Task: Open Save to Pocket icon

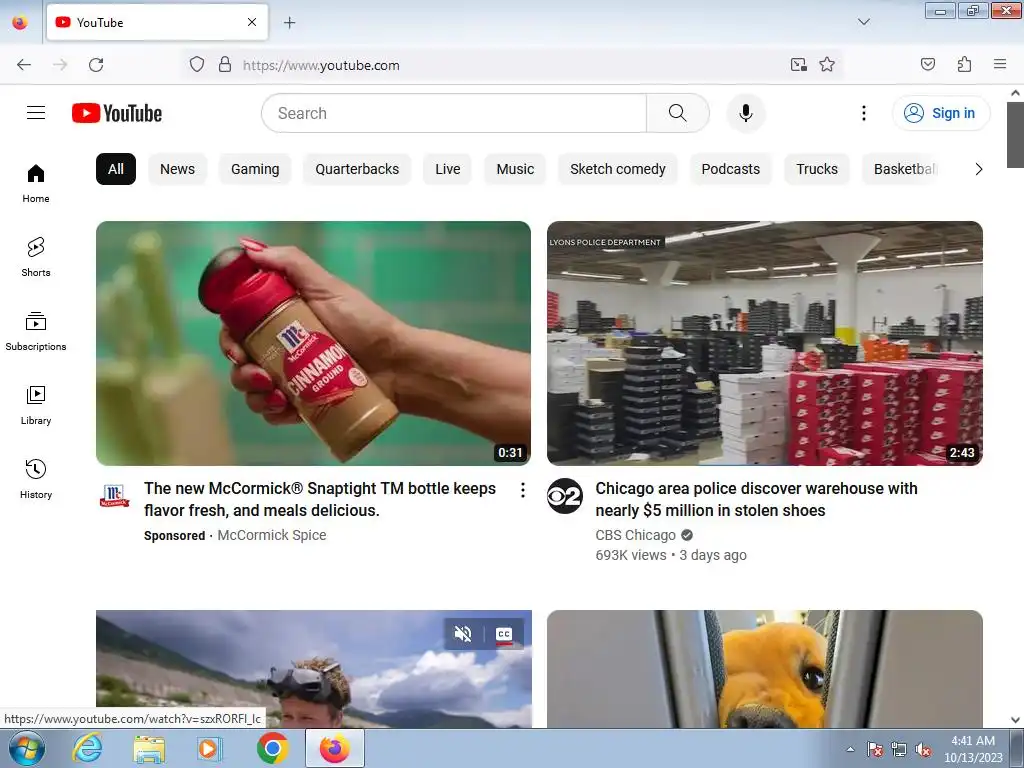Action: pos(928,65)
